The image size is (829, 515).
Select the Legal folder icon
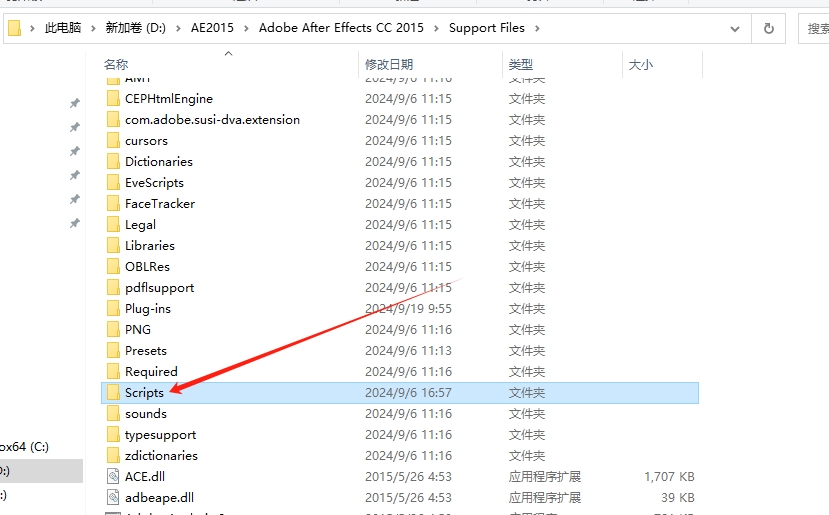click(x=113, y=224)
